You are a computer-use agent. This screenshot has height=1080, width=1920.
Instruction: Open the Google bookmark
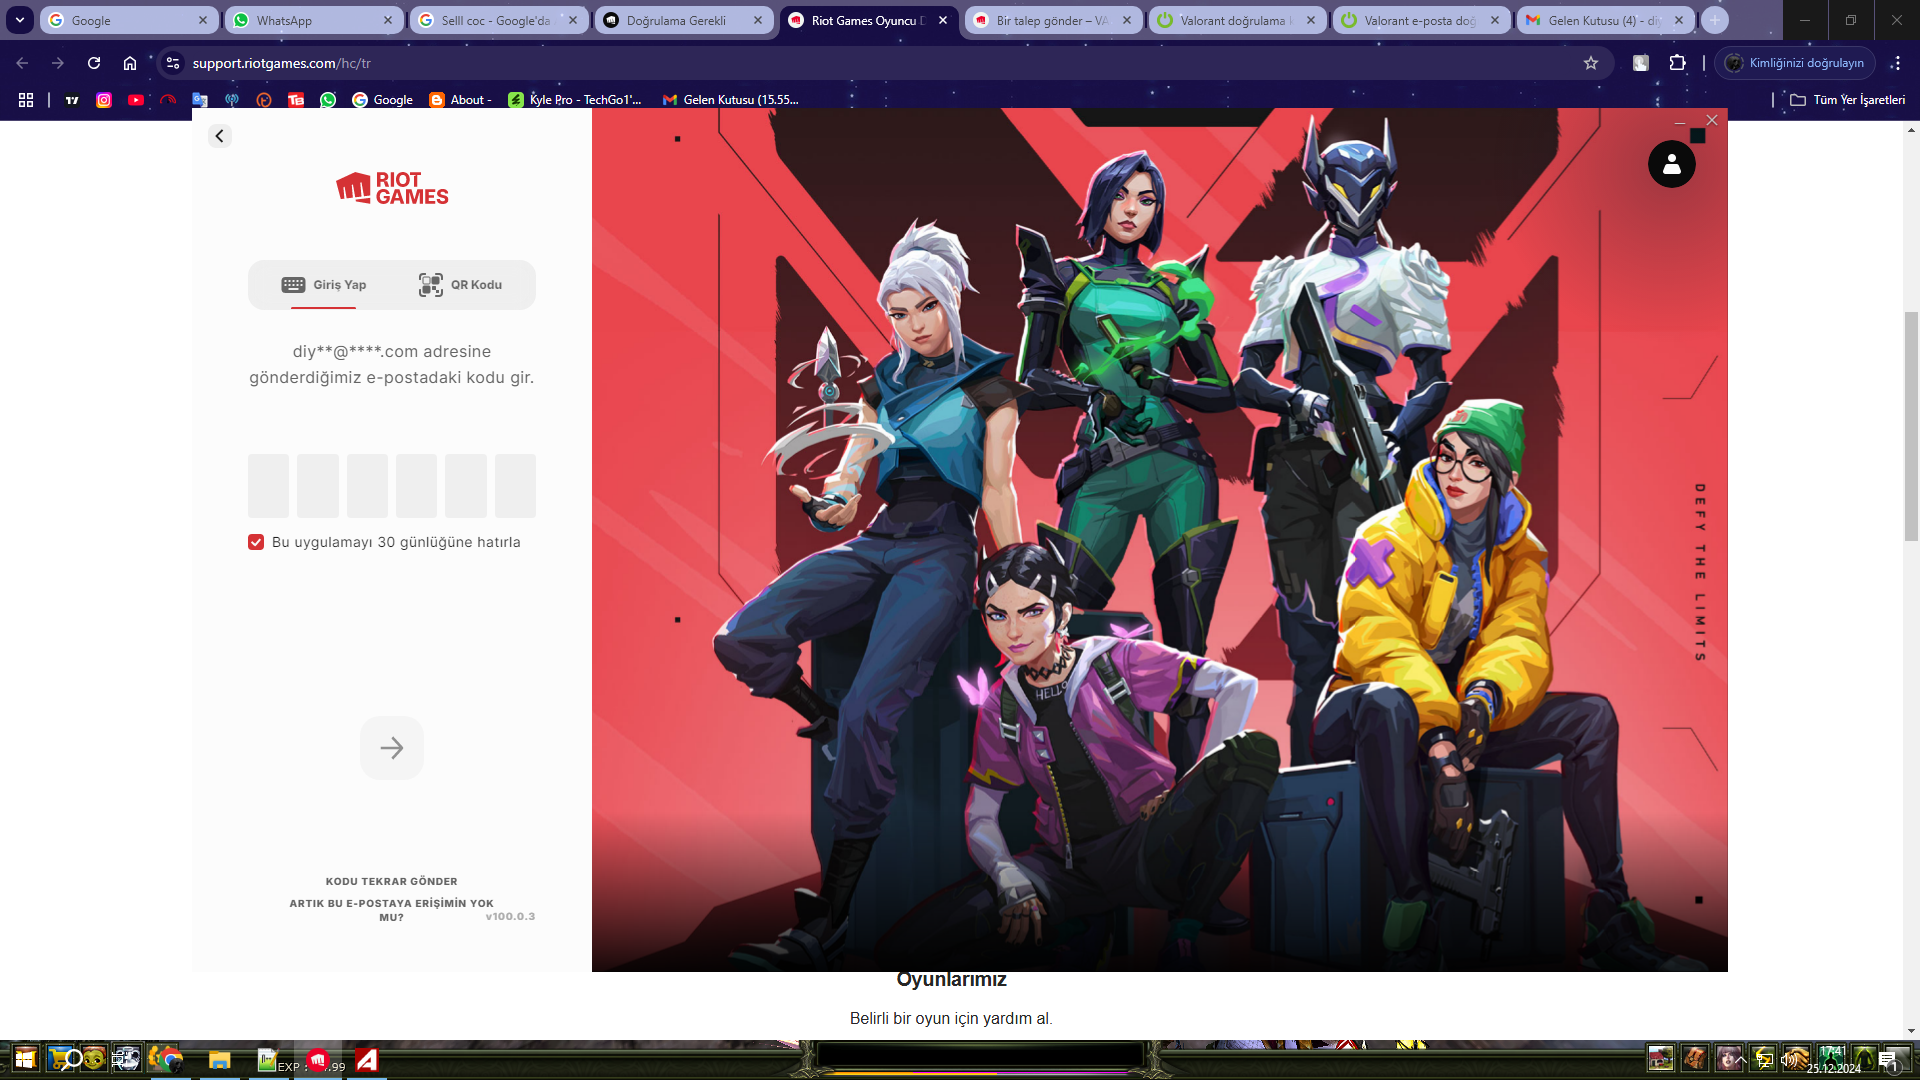point(382,100)
